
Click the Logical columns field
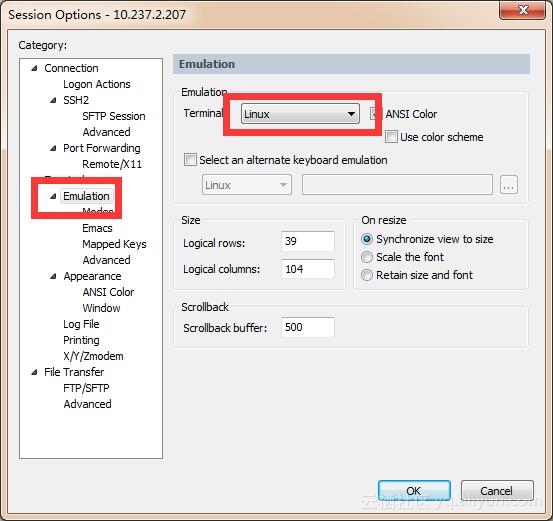[x=308, y=269]
